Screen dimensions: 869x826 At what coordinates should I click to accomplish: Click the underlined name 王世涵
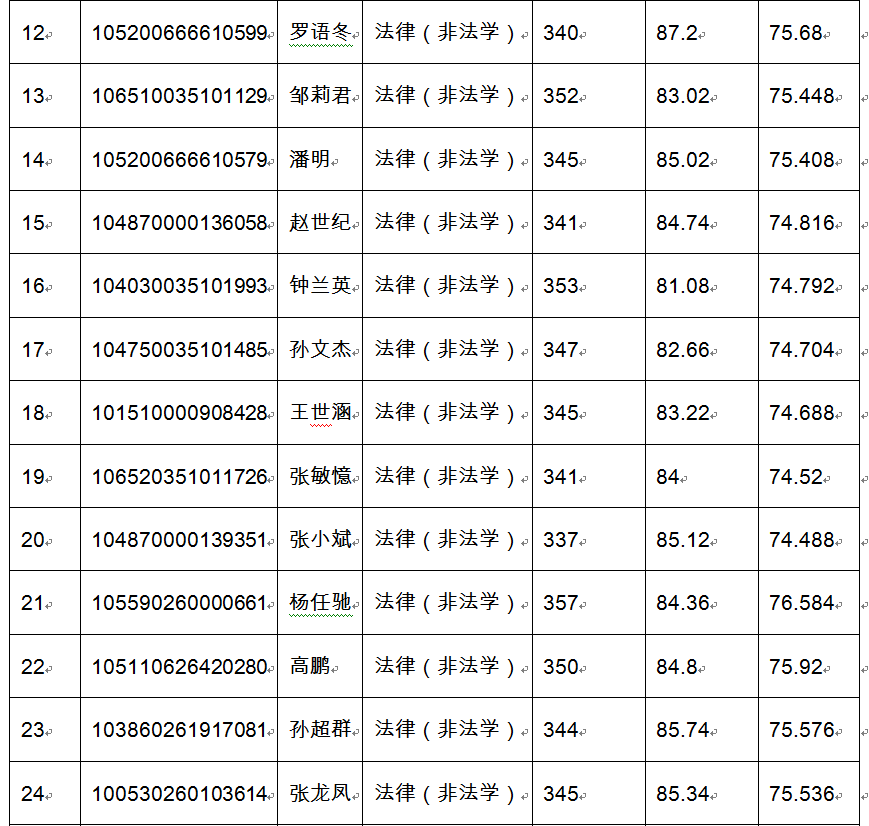pyautogui.click(x=320, y=413)
